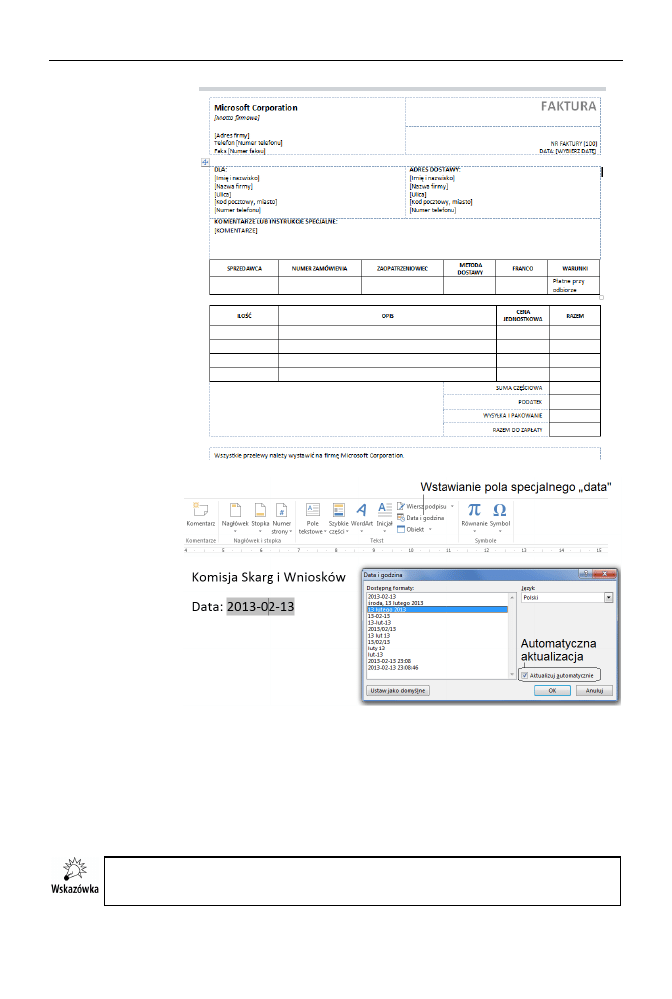Expand the Język dropdown showing Polski
The height and width of the screenshot is (999, 672).
tap(608, 597)
